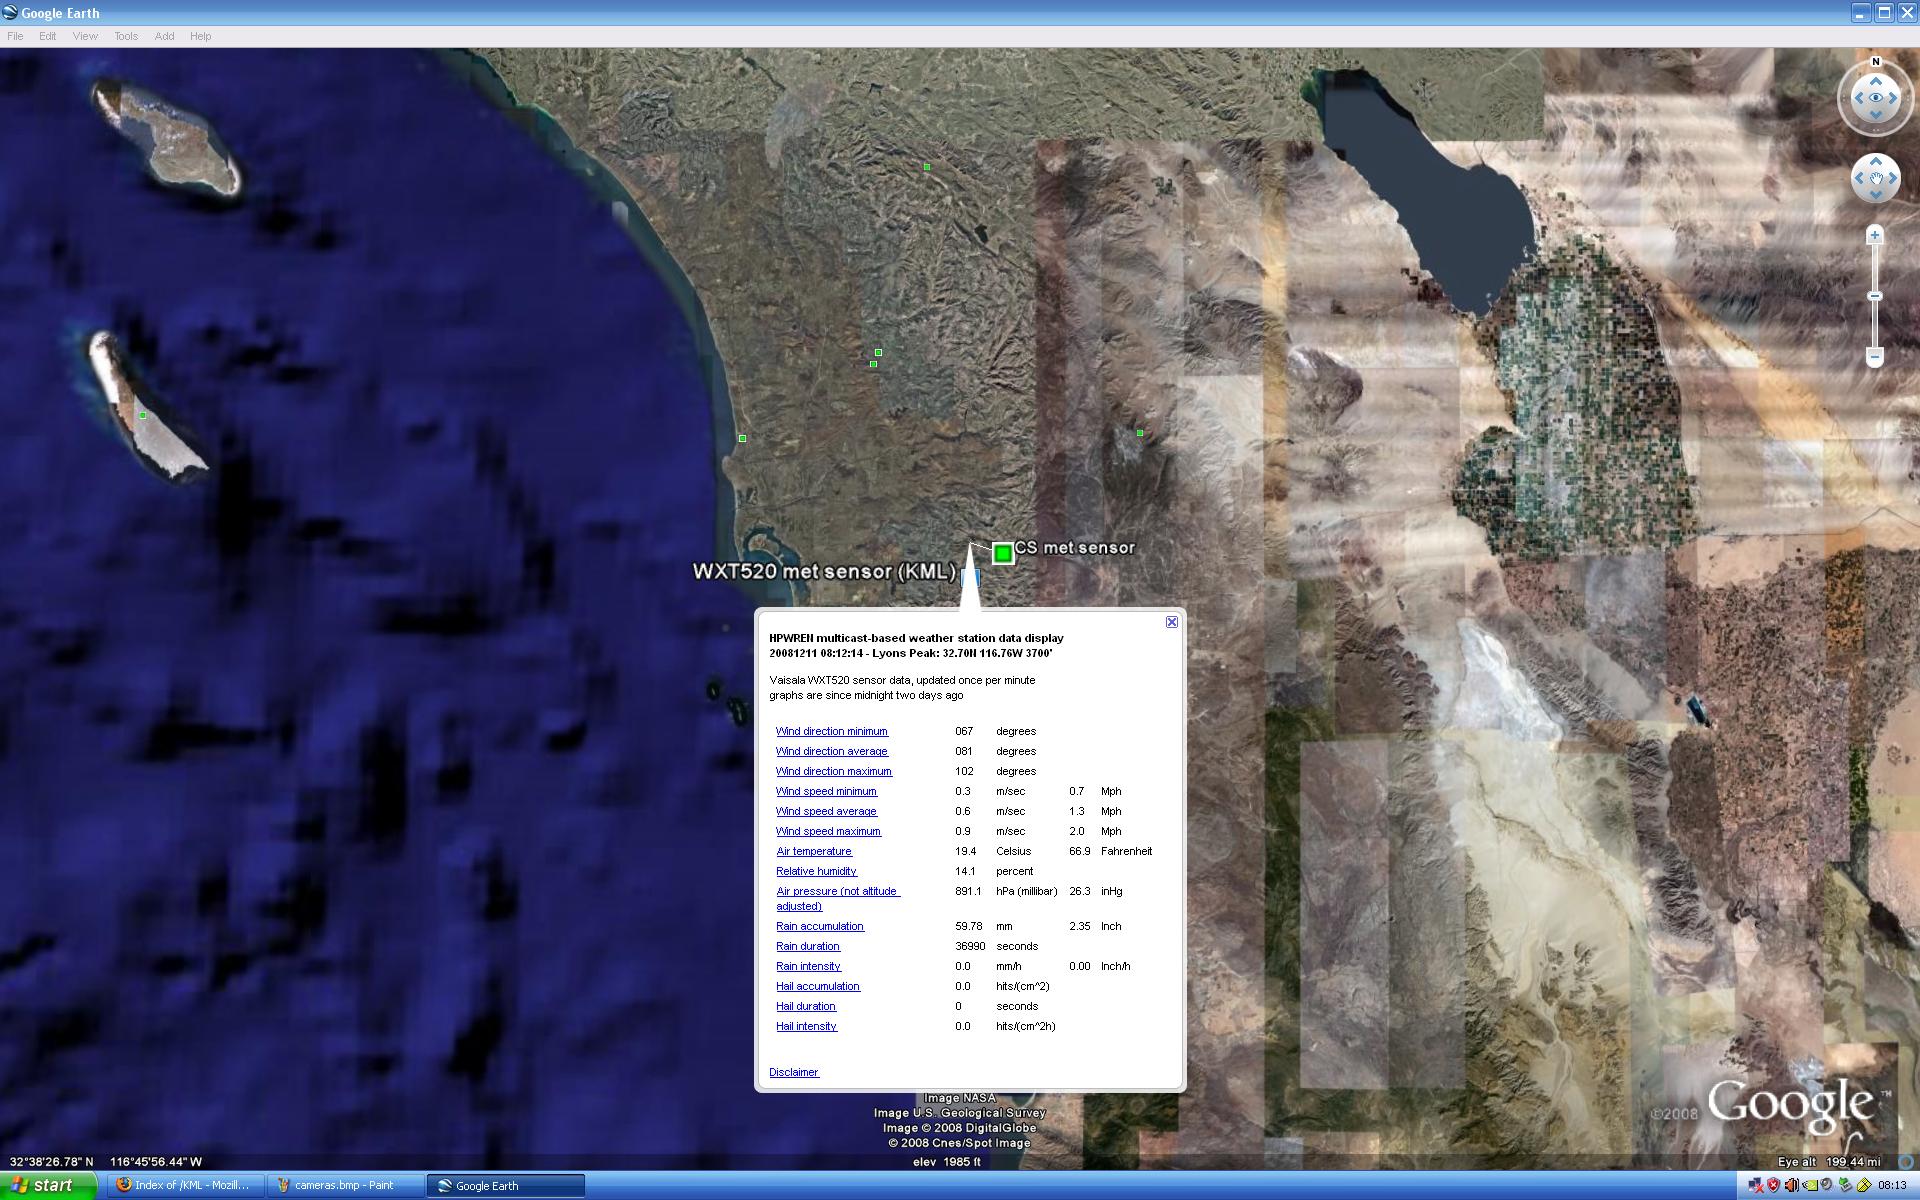
Task: Pan map left with move joystick arrow
Action: point(1859,178)
